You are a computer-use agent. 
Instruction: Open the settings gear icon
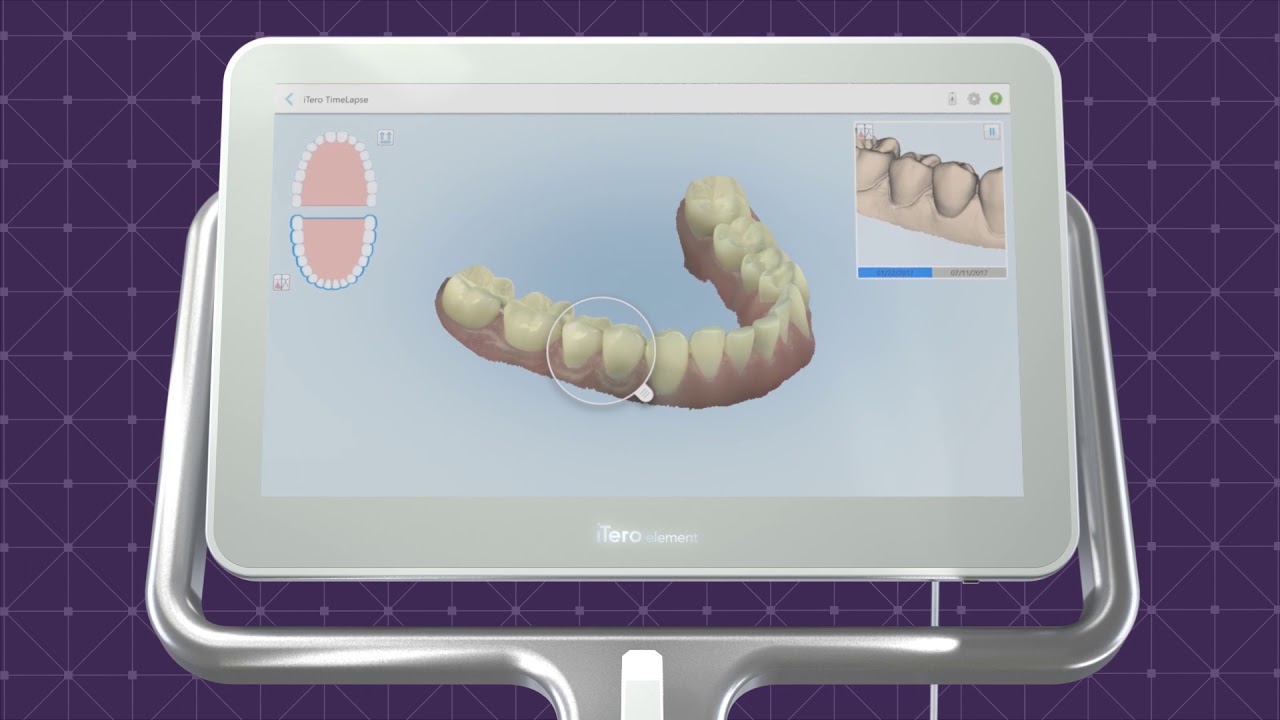(x=974, y=99)
